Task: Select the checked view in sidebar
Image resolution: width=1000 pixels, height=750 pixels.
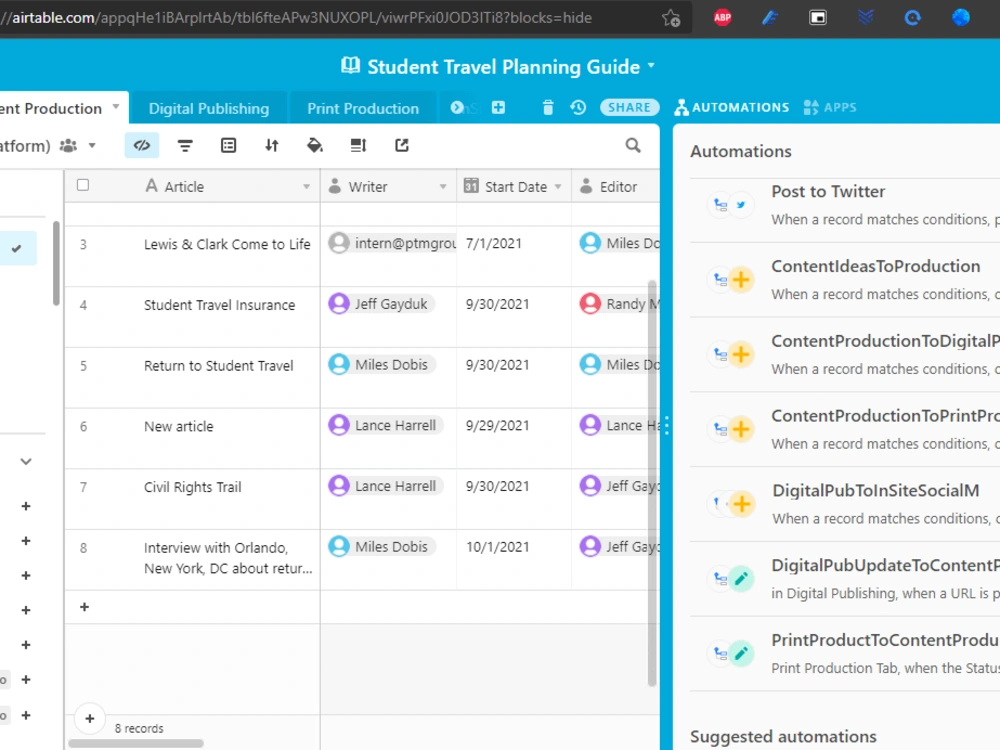Action: point(18,248)
